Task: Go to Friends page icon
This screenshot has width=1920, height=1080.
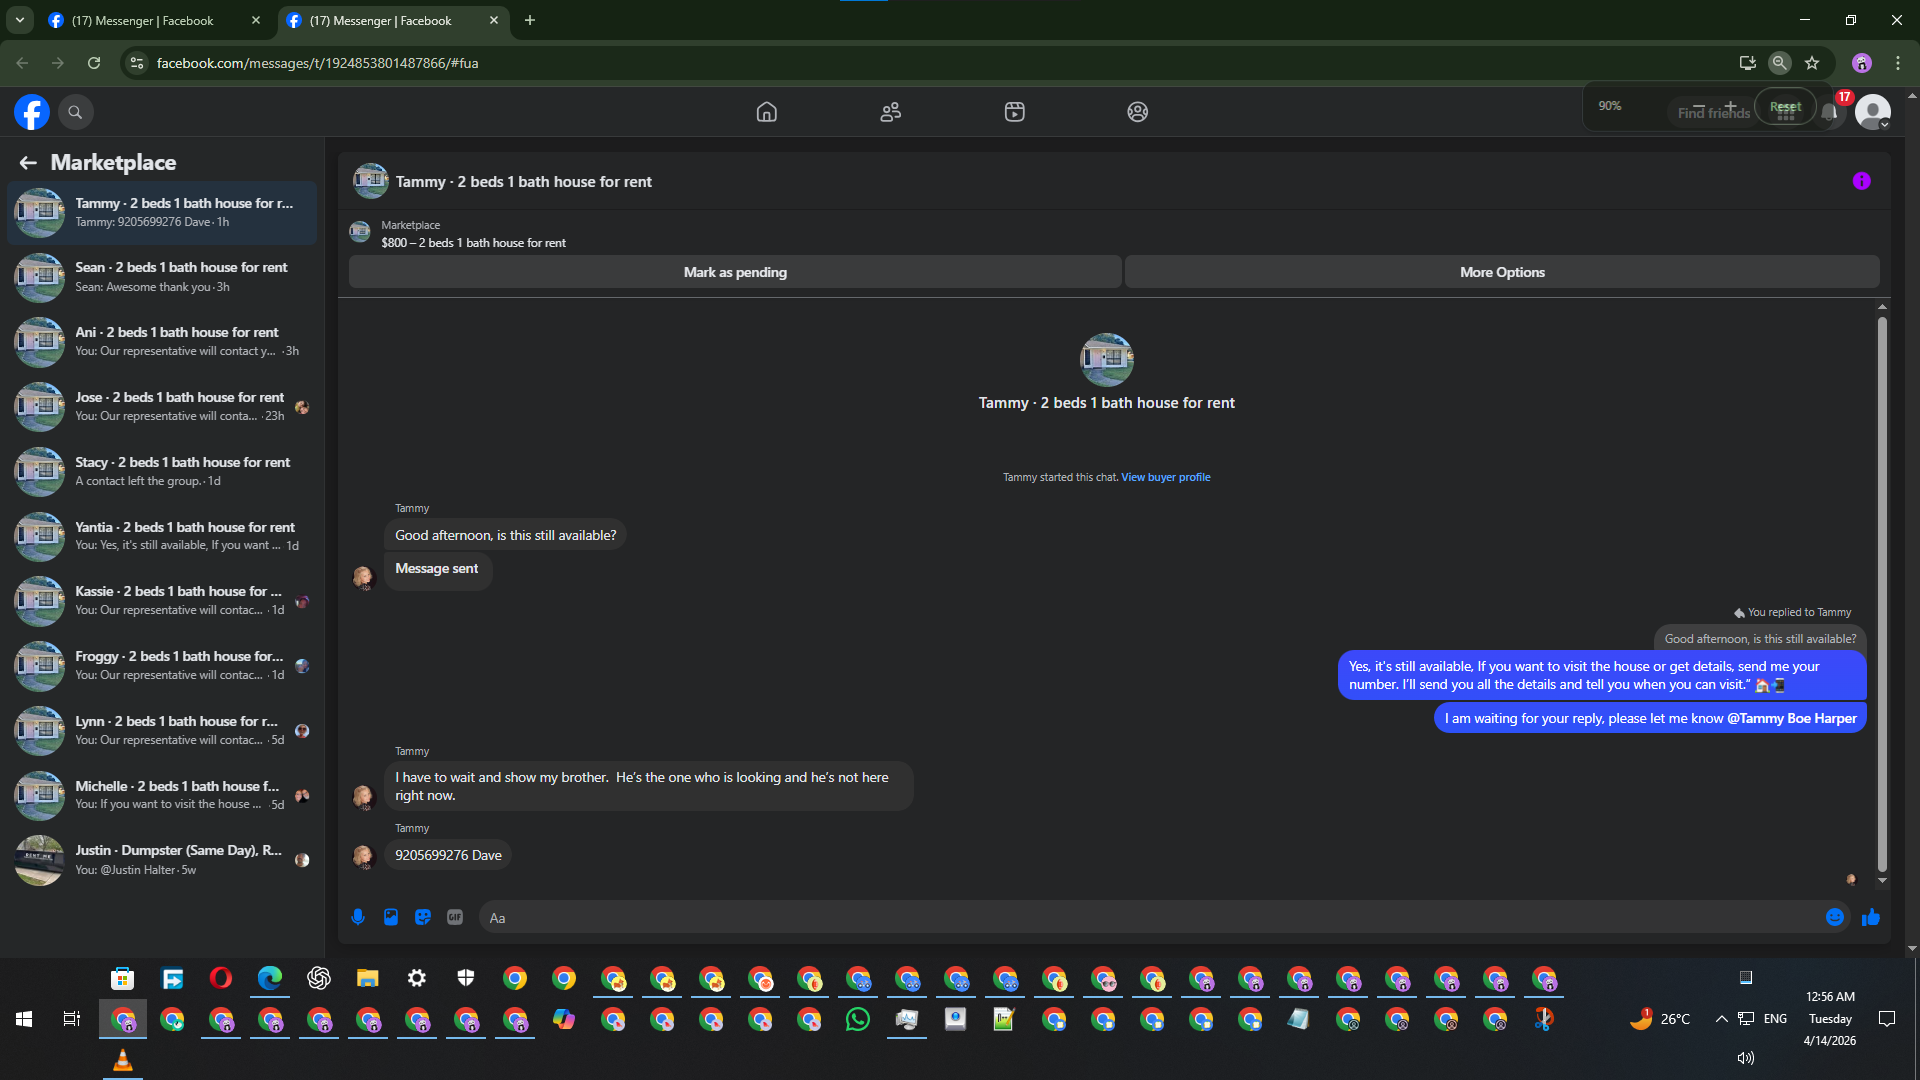Action: click(x=890, y=112)
